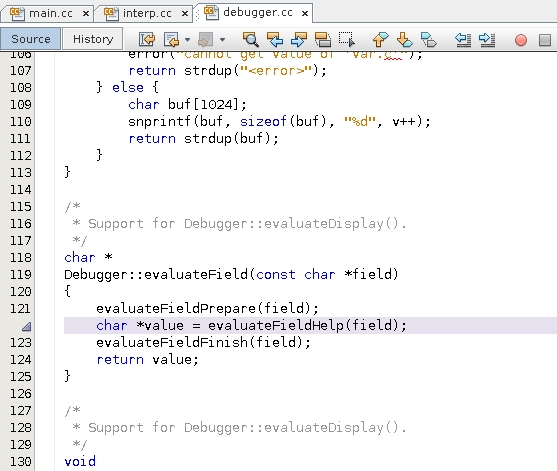This screenshot has height=471, width=557.
Task: Click the 'sizeof' keyword on line 110
Action: coord(263,121)
